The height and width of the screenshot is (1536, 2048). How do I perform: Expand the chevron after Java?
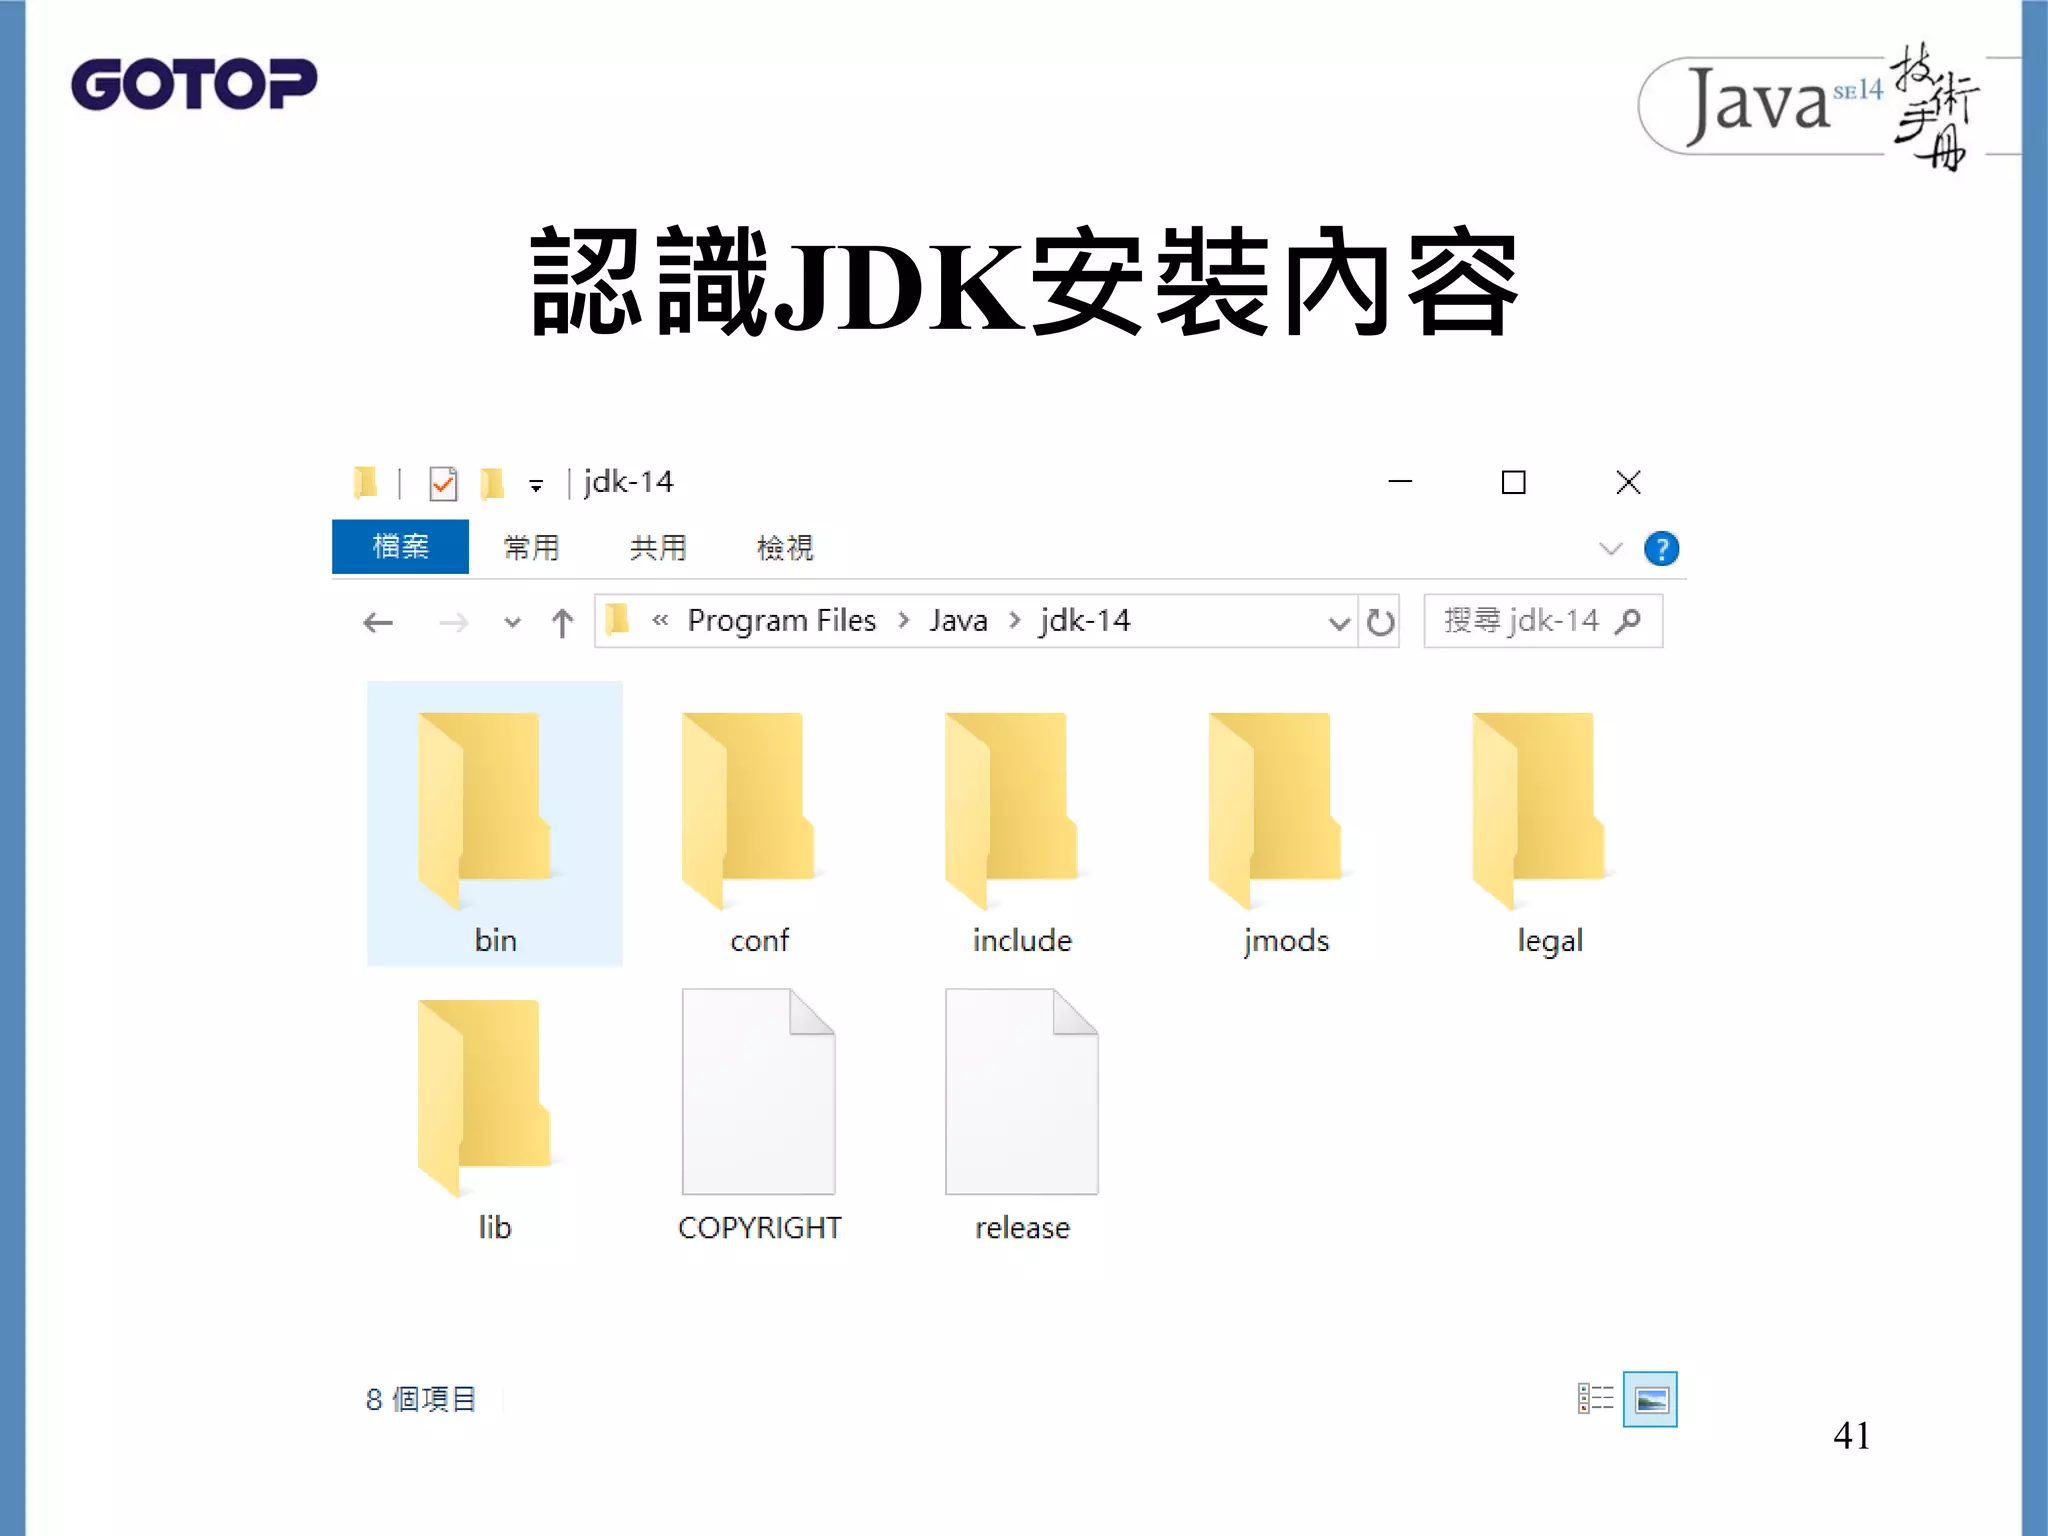[x=1015, y=621]
